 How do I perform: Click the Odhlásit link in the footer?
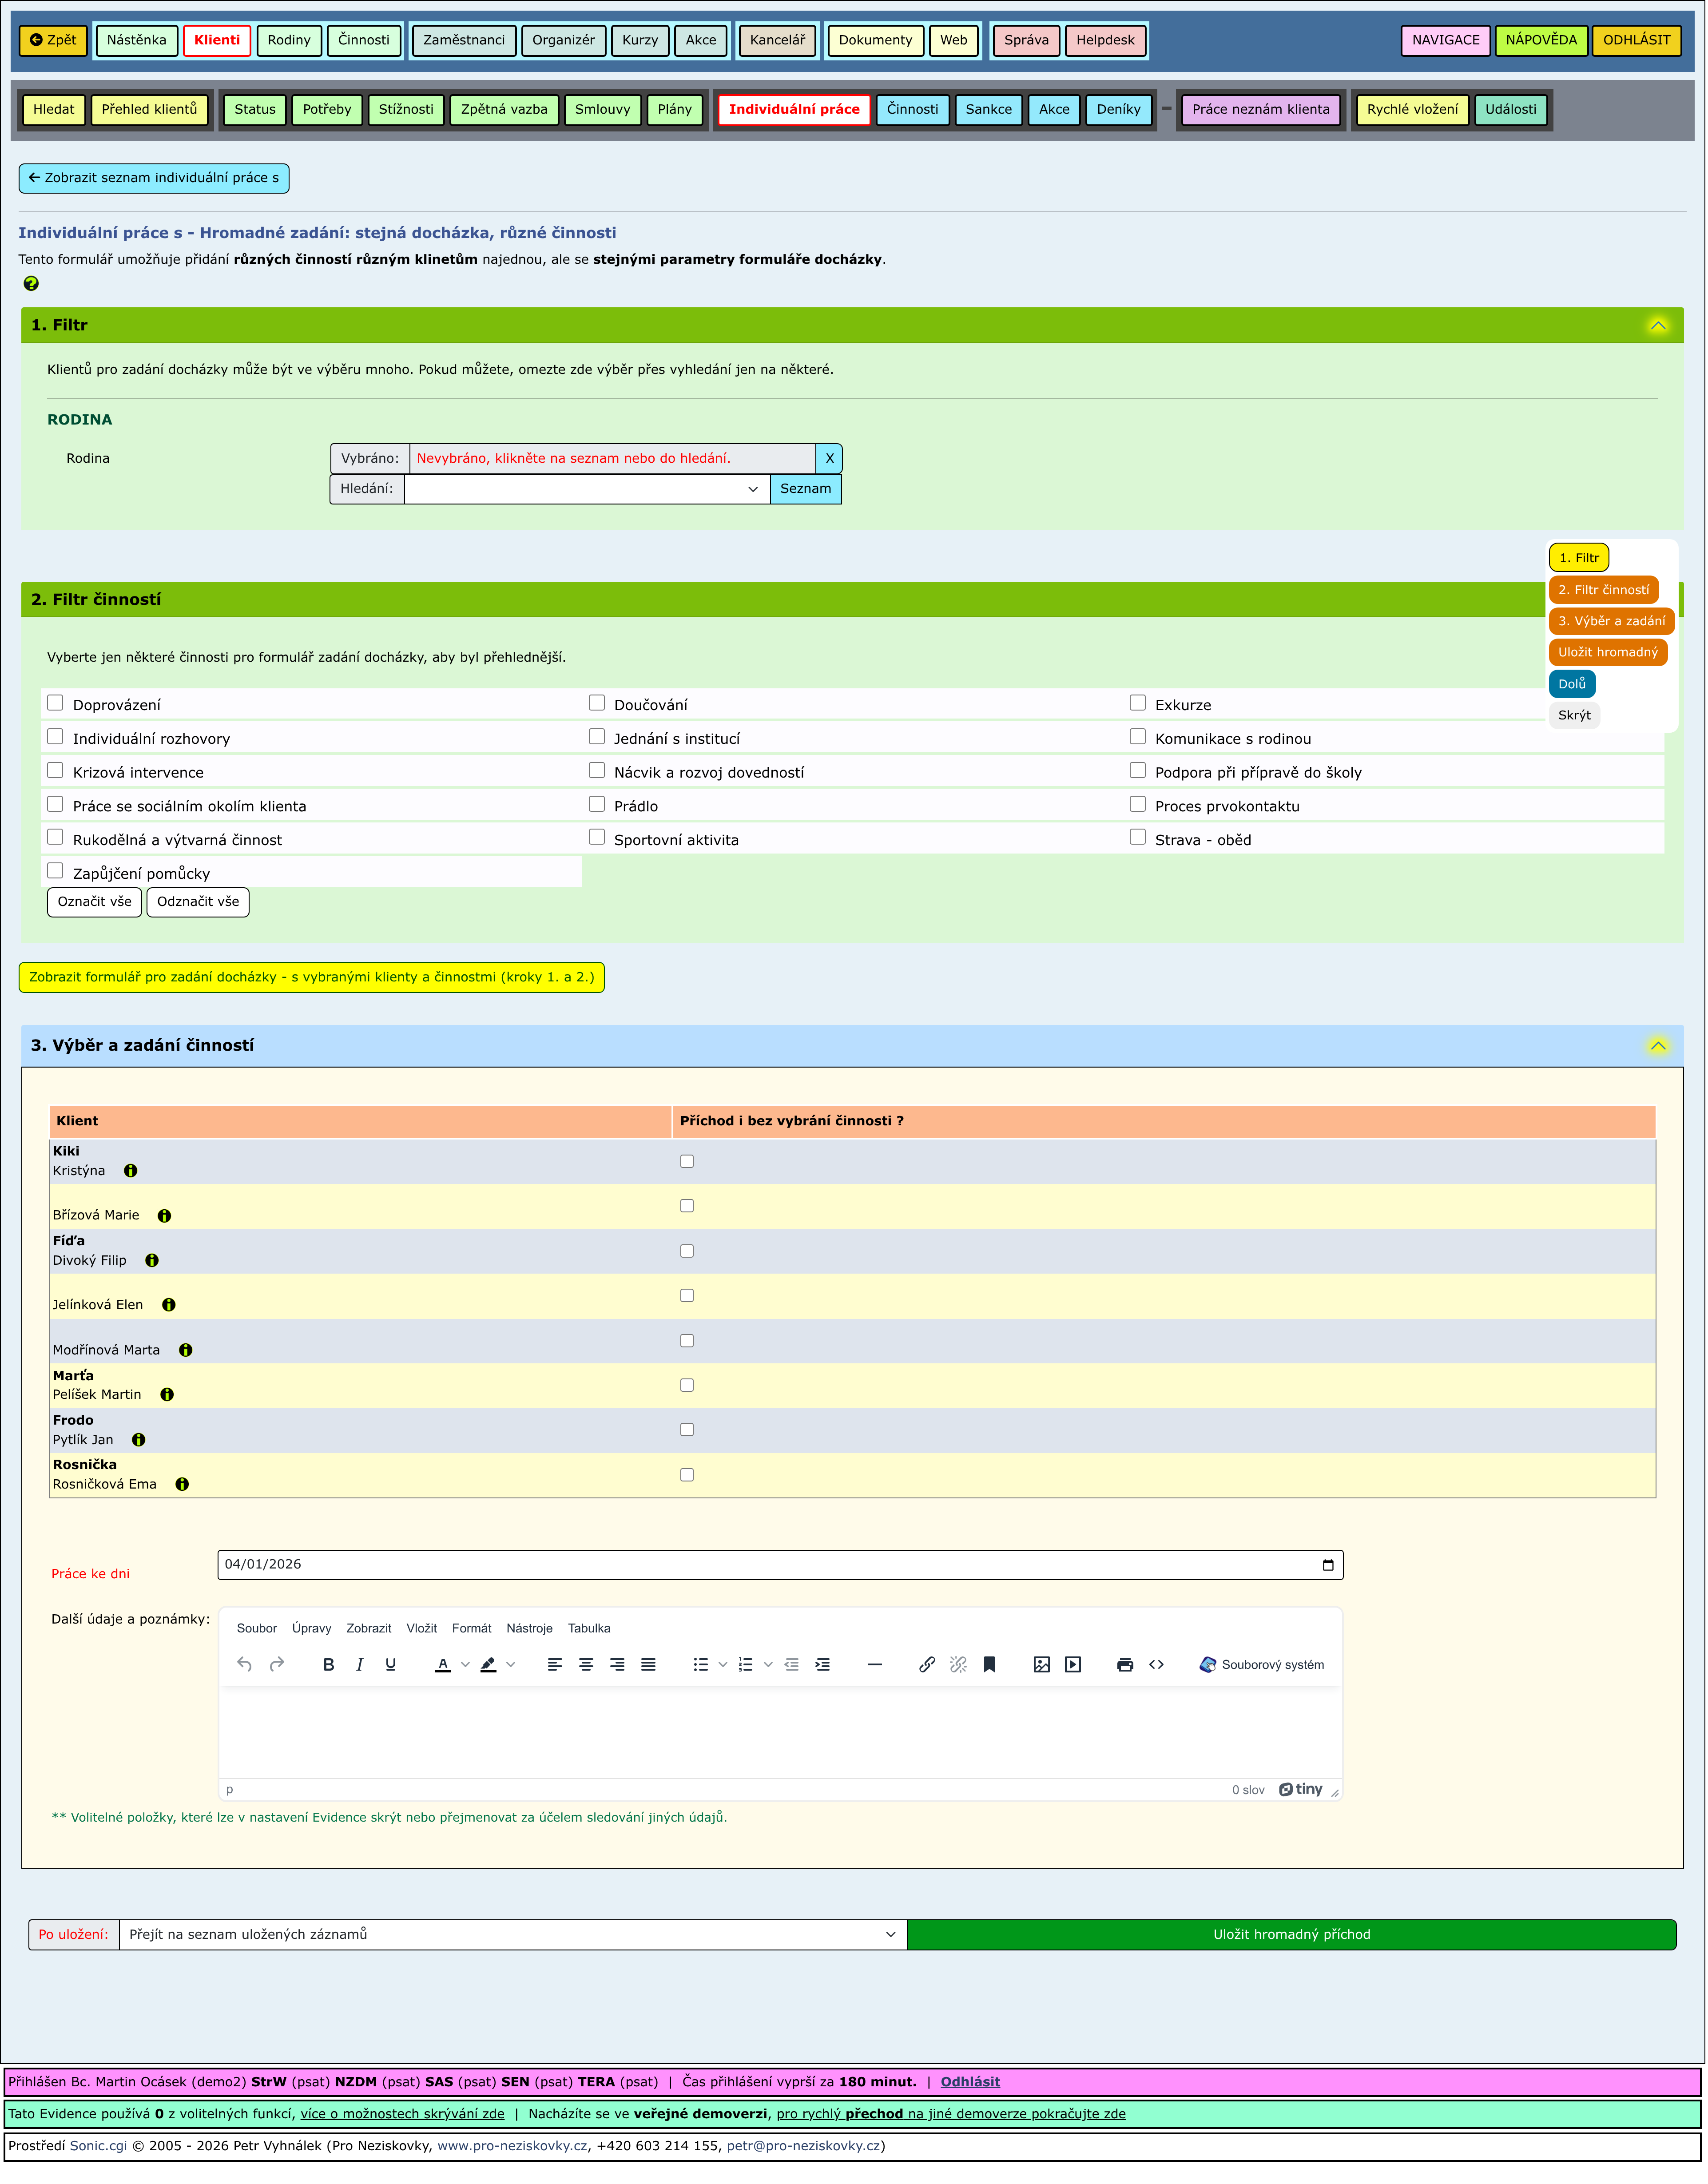pyautogui.click(x=970, y=2082)
